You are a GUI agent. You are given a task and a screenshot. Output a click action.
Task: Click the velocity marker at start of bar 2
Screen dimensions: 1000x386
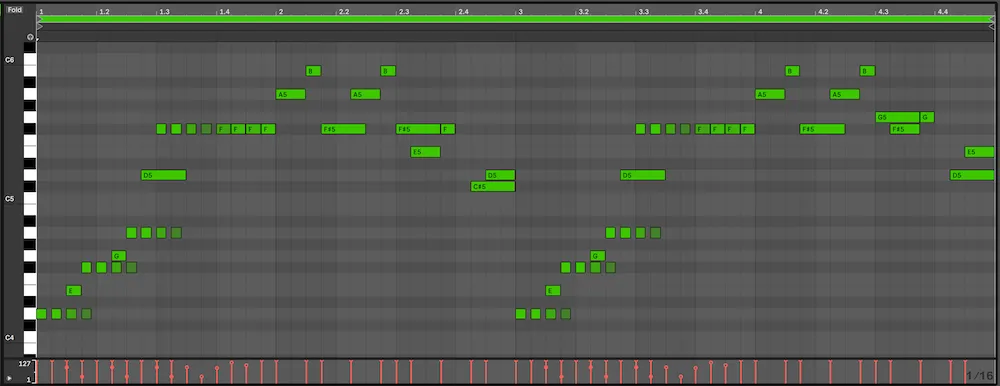coord(277,371)
